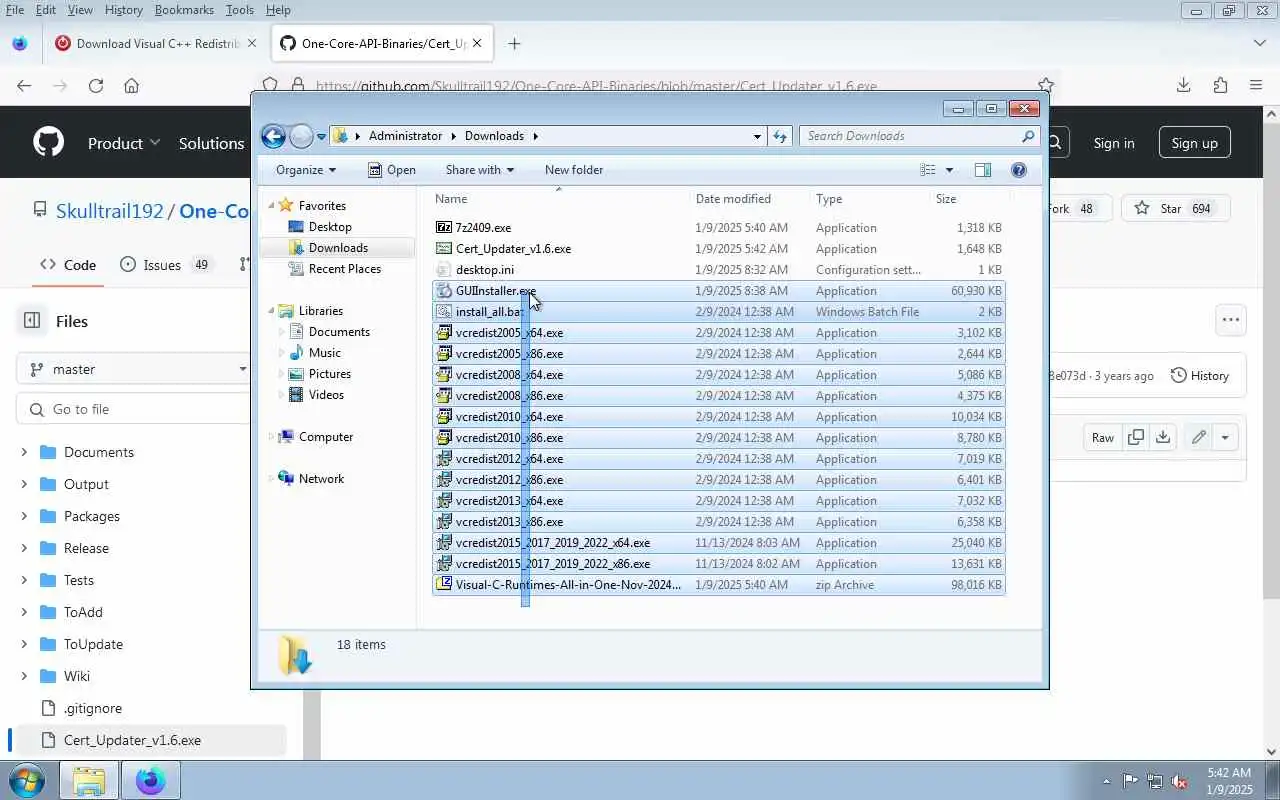Open Organize dropdown in Explorer
Viewport: 1280px width, 800px height.
tap(306, 170)
